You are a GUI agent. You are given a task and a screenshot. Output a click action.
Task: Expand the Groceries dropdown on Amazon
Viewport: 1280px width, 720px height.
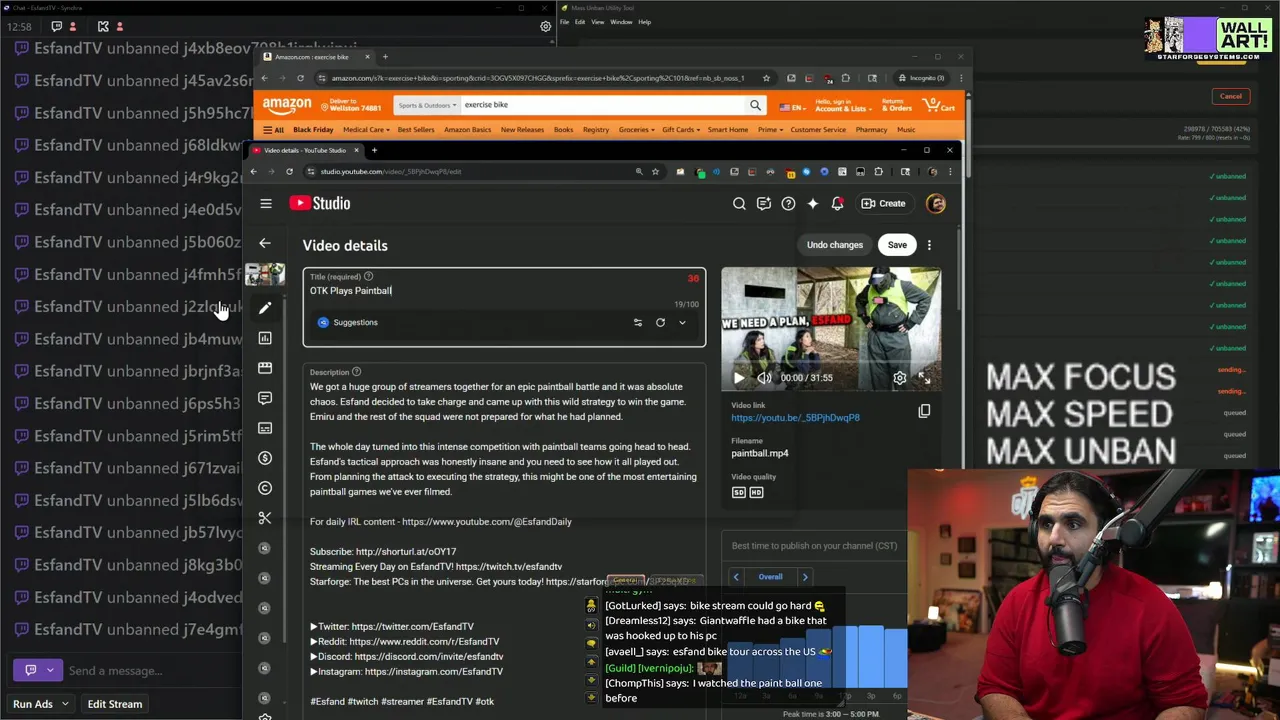[636, 130]
